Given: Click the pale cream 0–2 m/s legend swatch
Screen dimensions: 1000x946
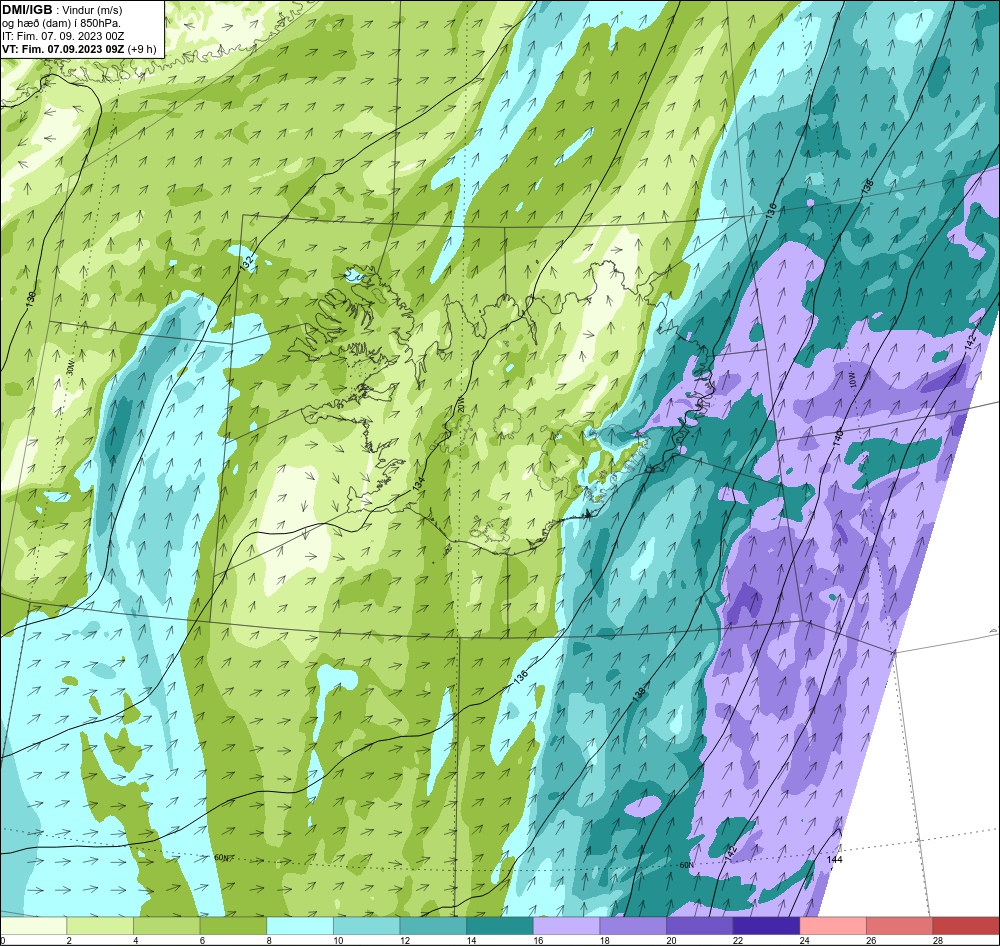Looking at the screenshot, I should [x=33, y=926].
